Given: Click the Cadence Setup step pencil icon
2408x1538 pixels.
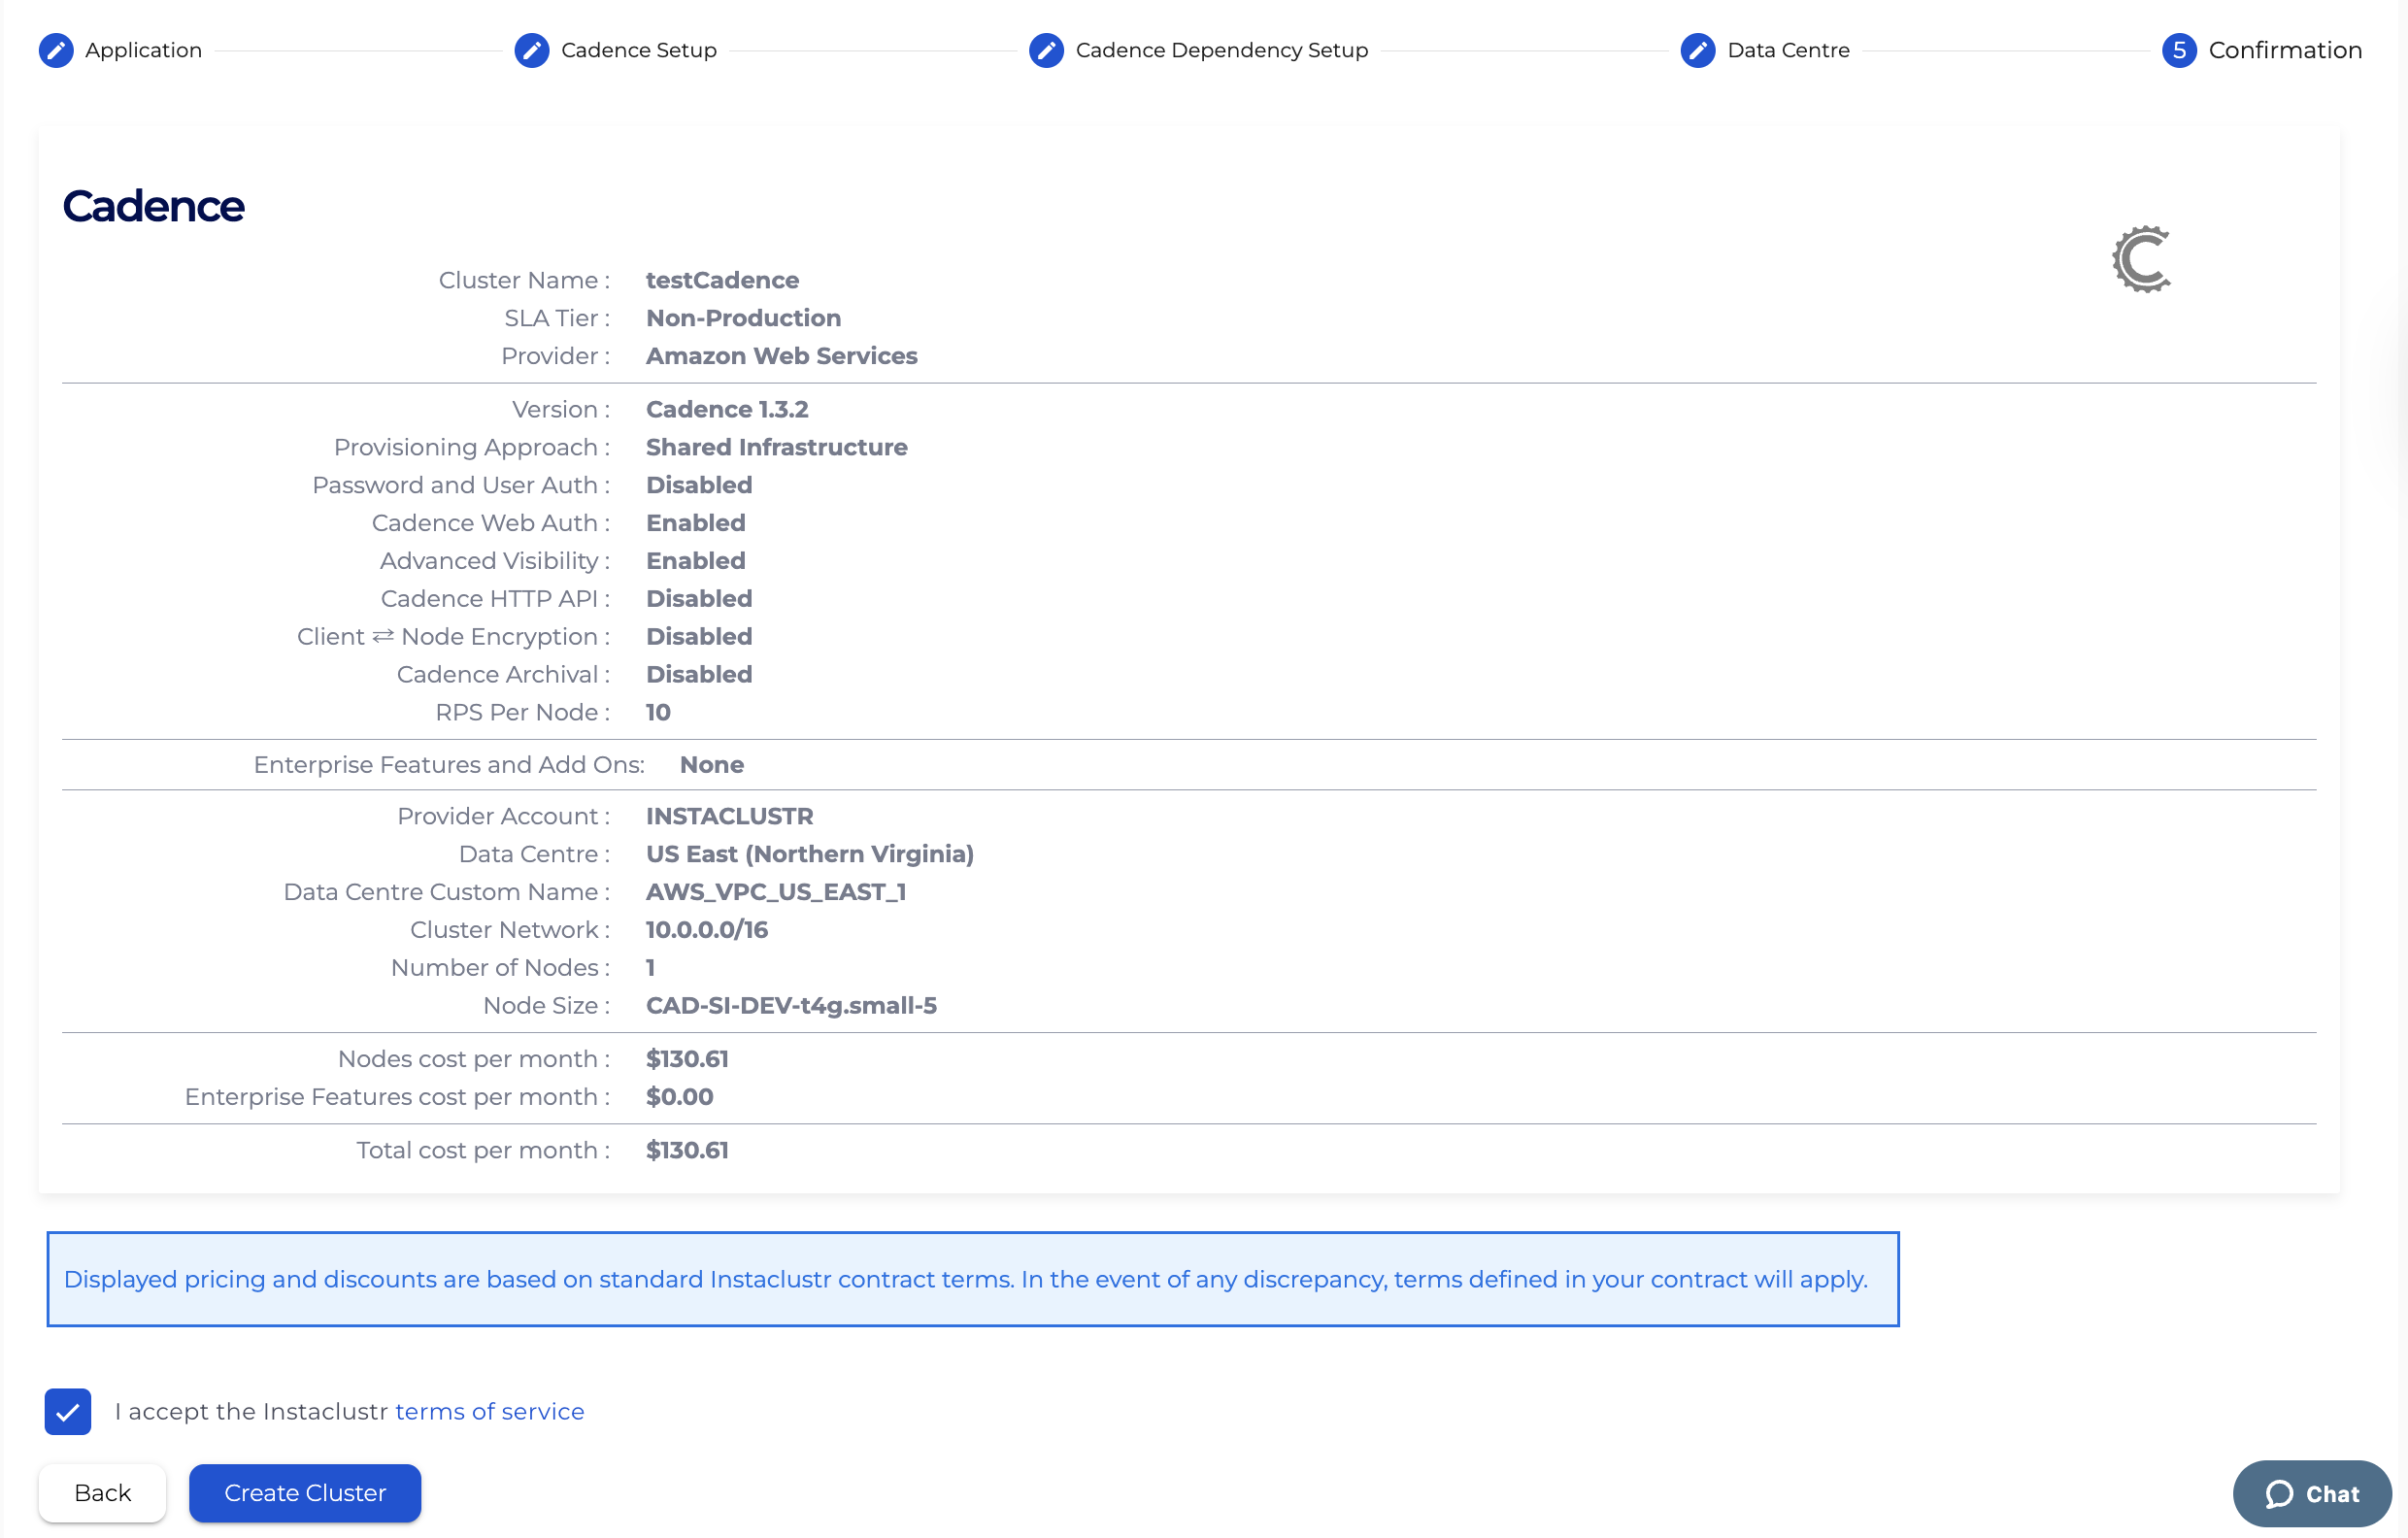Looking at the screenshot, I should point(532,50).
